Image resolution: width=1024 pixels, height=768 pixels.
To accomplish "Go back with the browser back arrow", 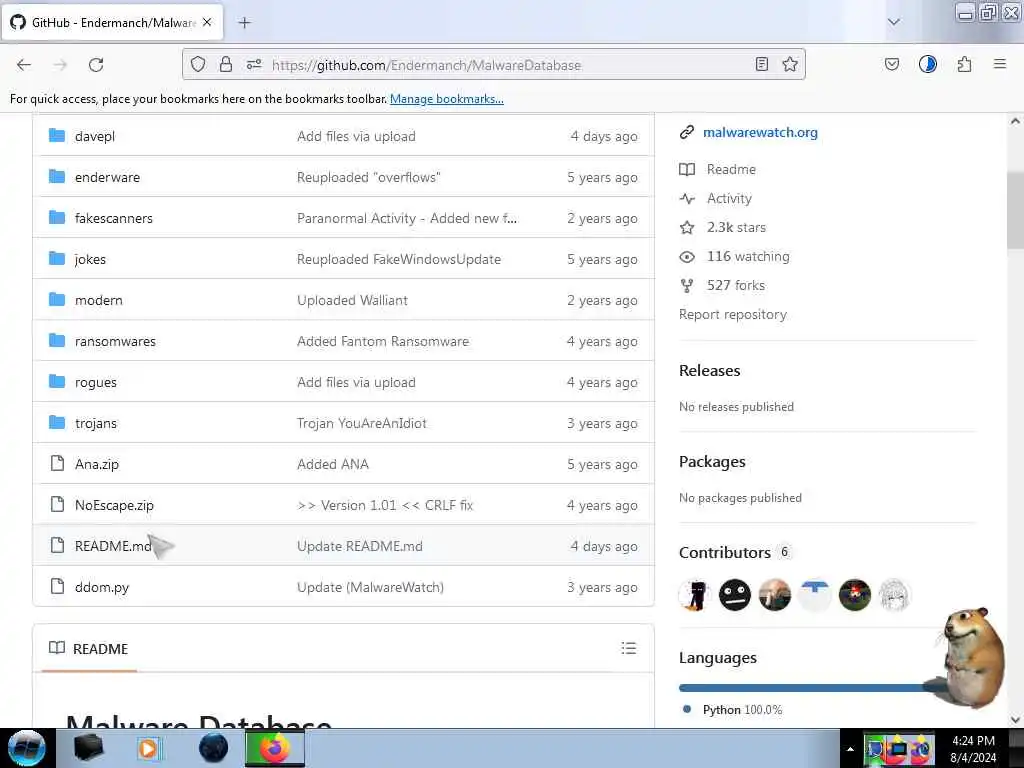I will pyautogui.click(x=24, y=65).
